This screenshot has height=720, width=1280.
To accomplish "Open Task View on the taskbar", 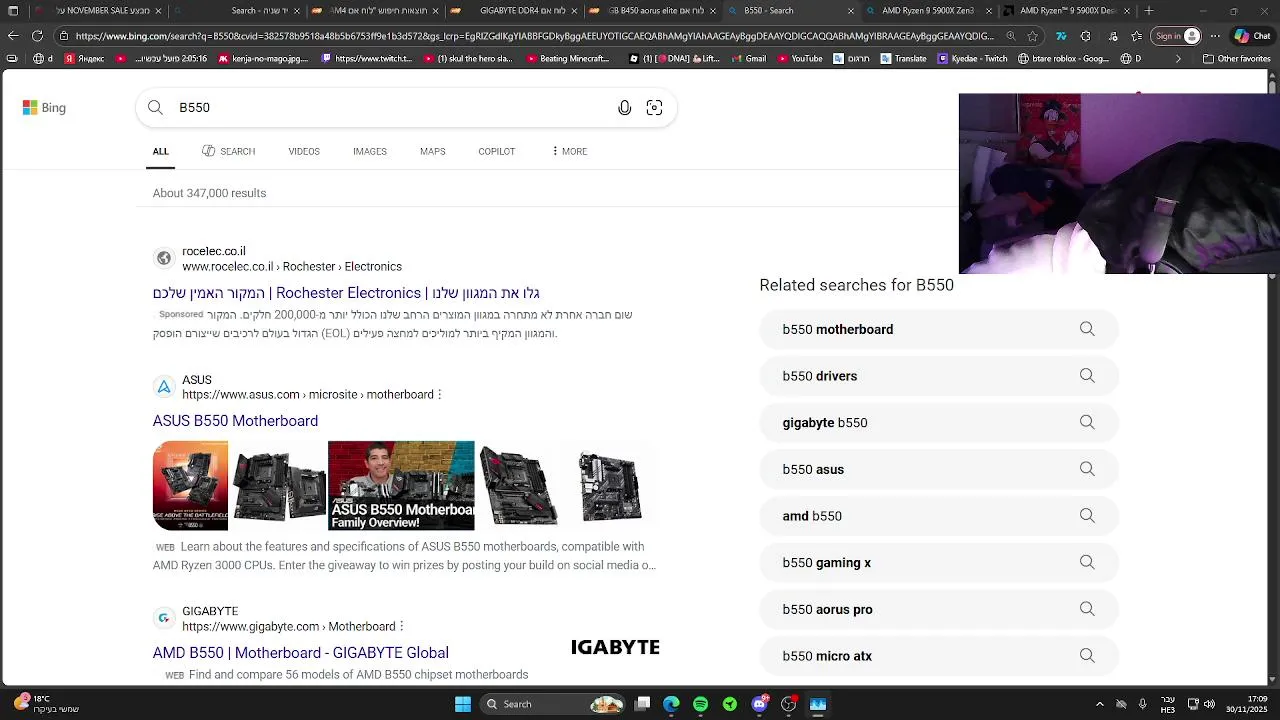I will click(643, 704).
